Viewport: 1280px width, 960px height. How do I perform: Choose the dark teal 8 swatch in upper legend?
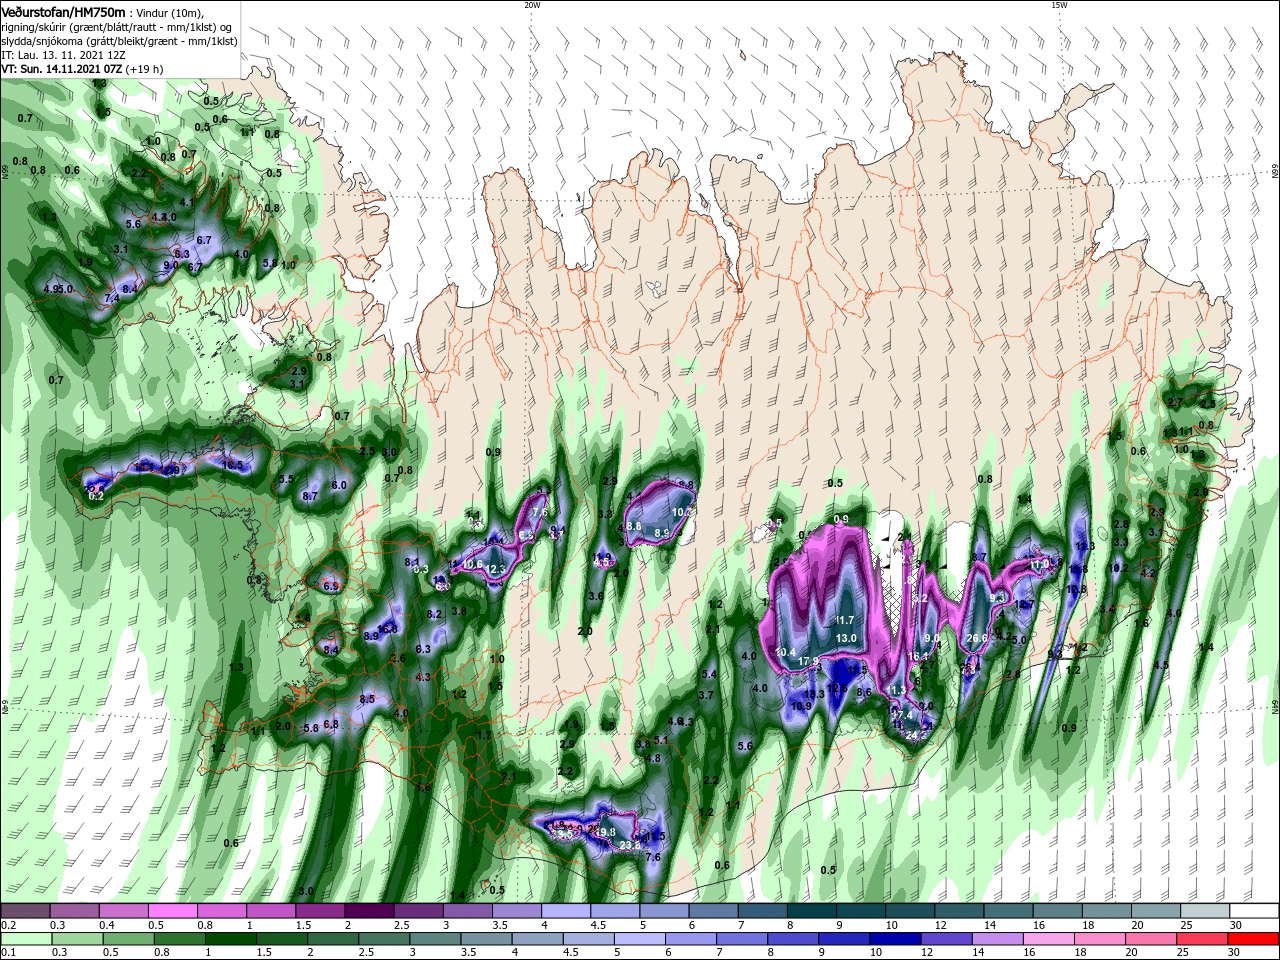[812, 911]
